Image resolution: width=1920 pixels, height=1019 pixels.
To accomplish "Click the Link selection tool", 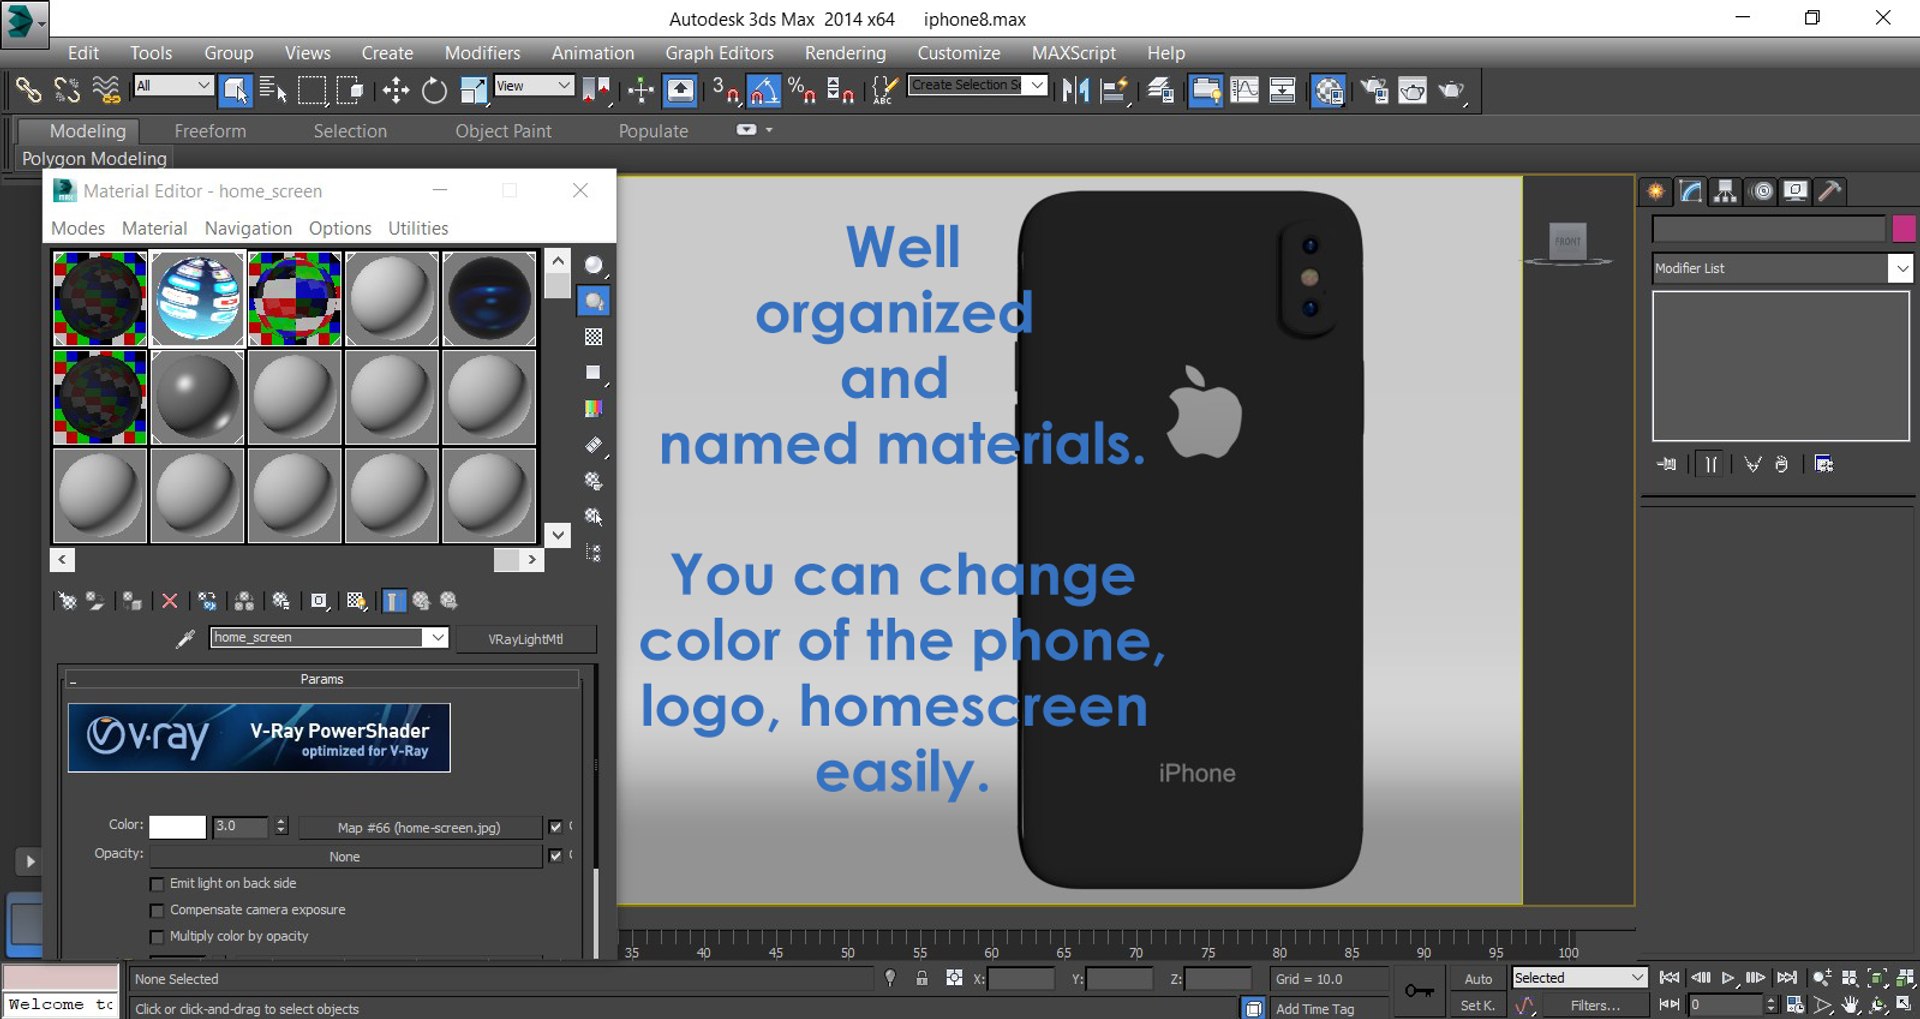I will [28, 91].
